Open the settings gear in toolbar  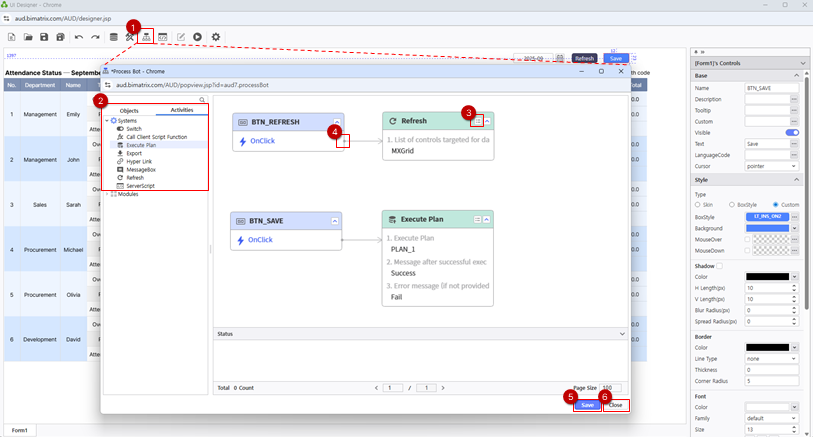215,37
